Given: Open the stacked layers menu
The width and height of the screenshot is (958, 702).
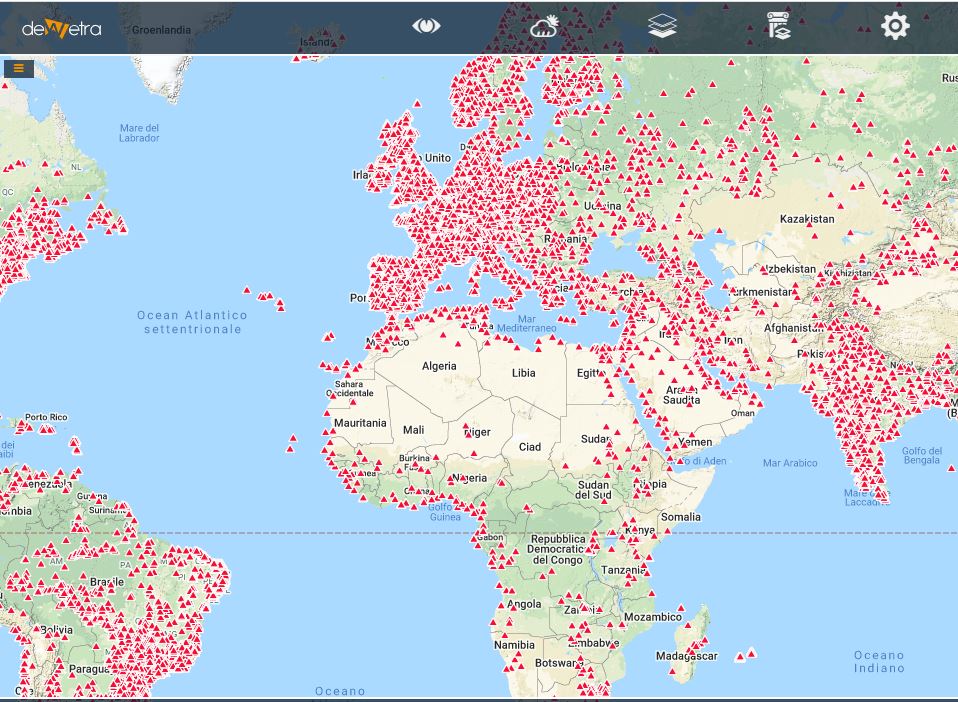Looking at the screenshot, I should 662,26.
